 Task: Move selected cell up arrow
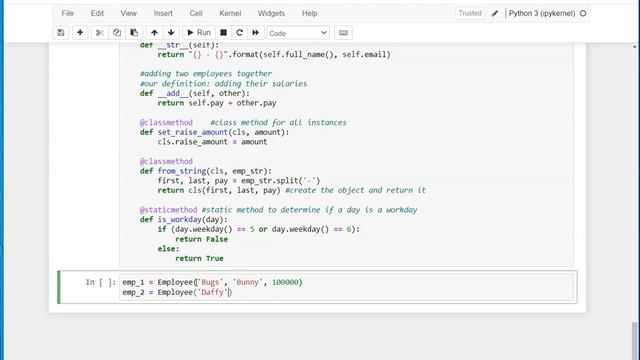(154, 33)
